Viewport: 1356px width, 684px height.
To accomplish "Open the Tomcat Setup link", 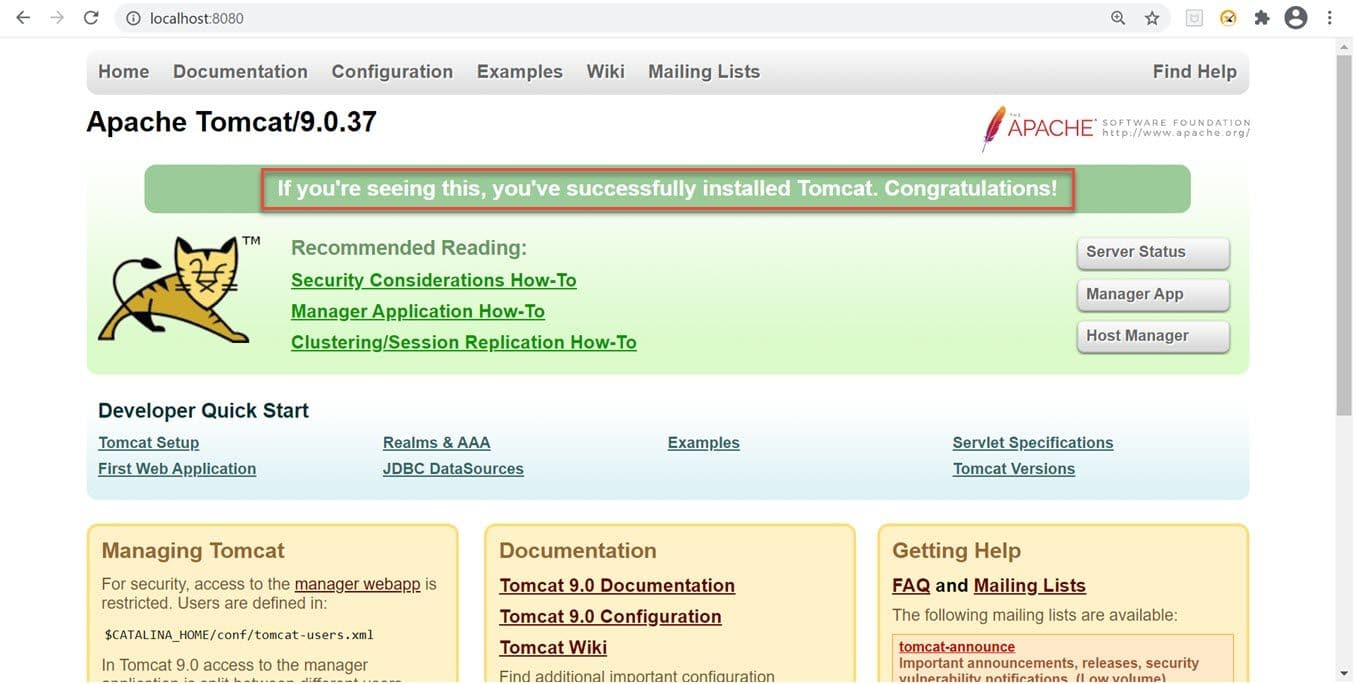I will click(x=149, y=443).
